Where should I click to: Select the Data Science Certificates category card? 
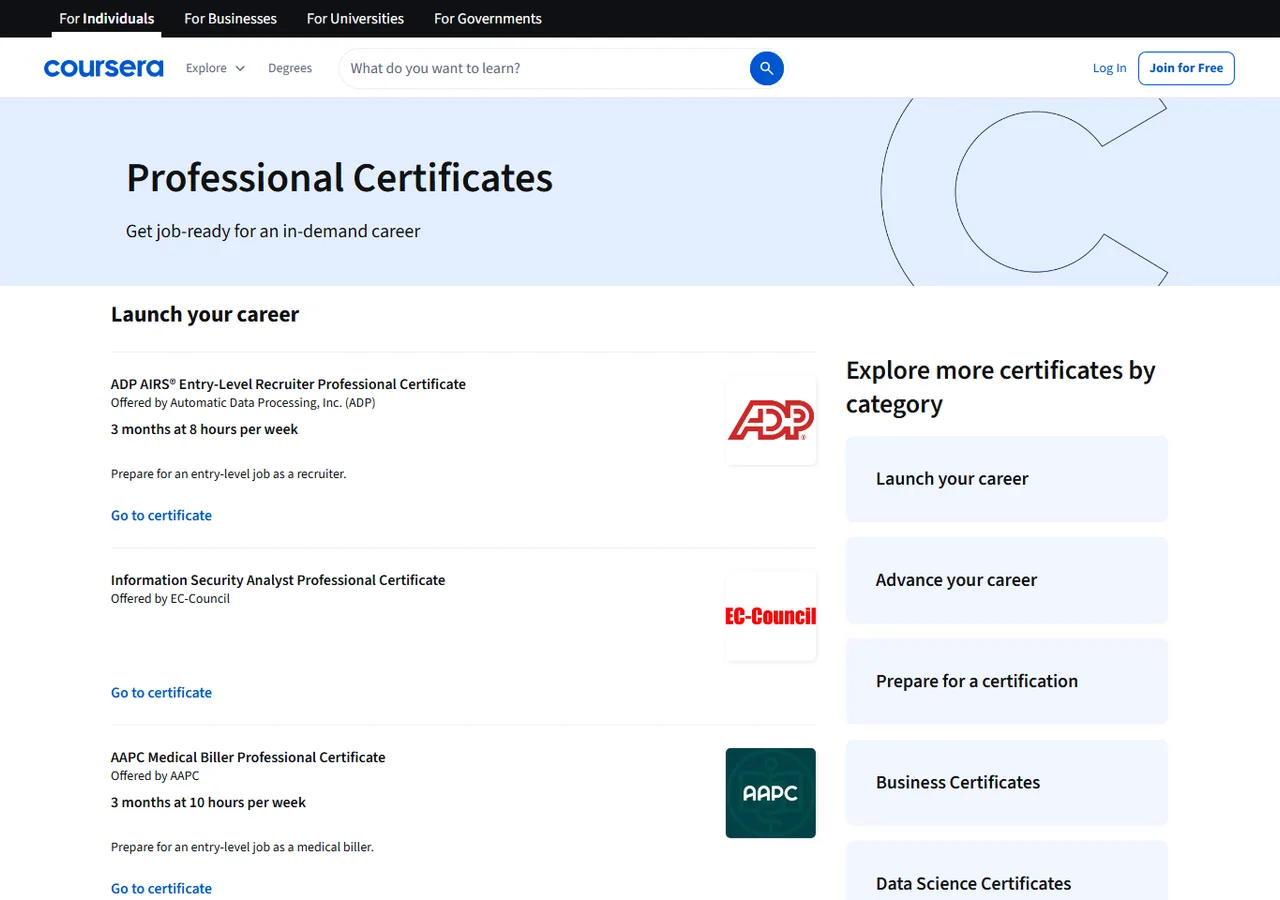pyautogui.click(x=1007, y=871)
